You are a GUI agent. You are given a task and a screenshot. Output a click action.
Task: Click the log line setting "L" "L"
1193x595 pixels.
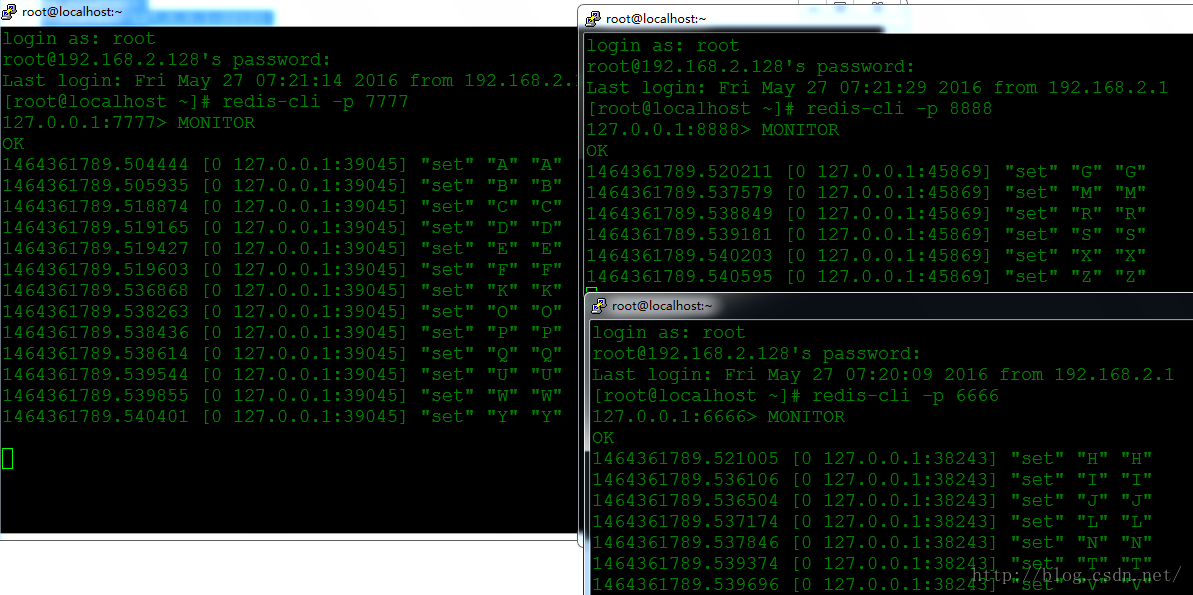tap(873, 521)
